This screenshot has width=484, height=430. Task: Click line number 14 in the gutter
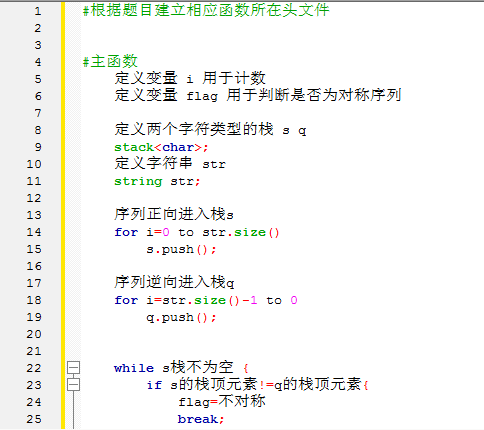click(x=34, y=232)
